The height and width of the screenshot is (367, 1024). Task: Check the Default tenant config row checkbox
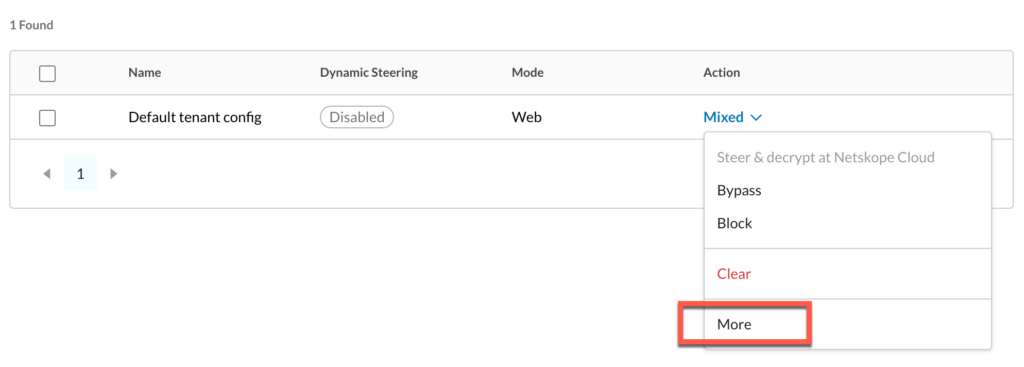coord(47,118)
